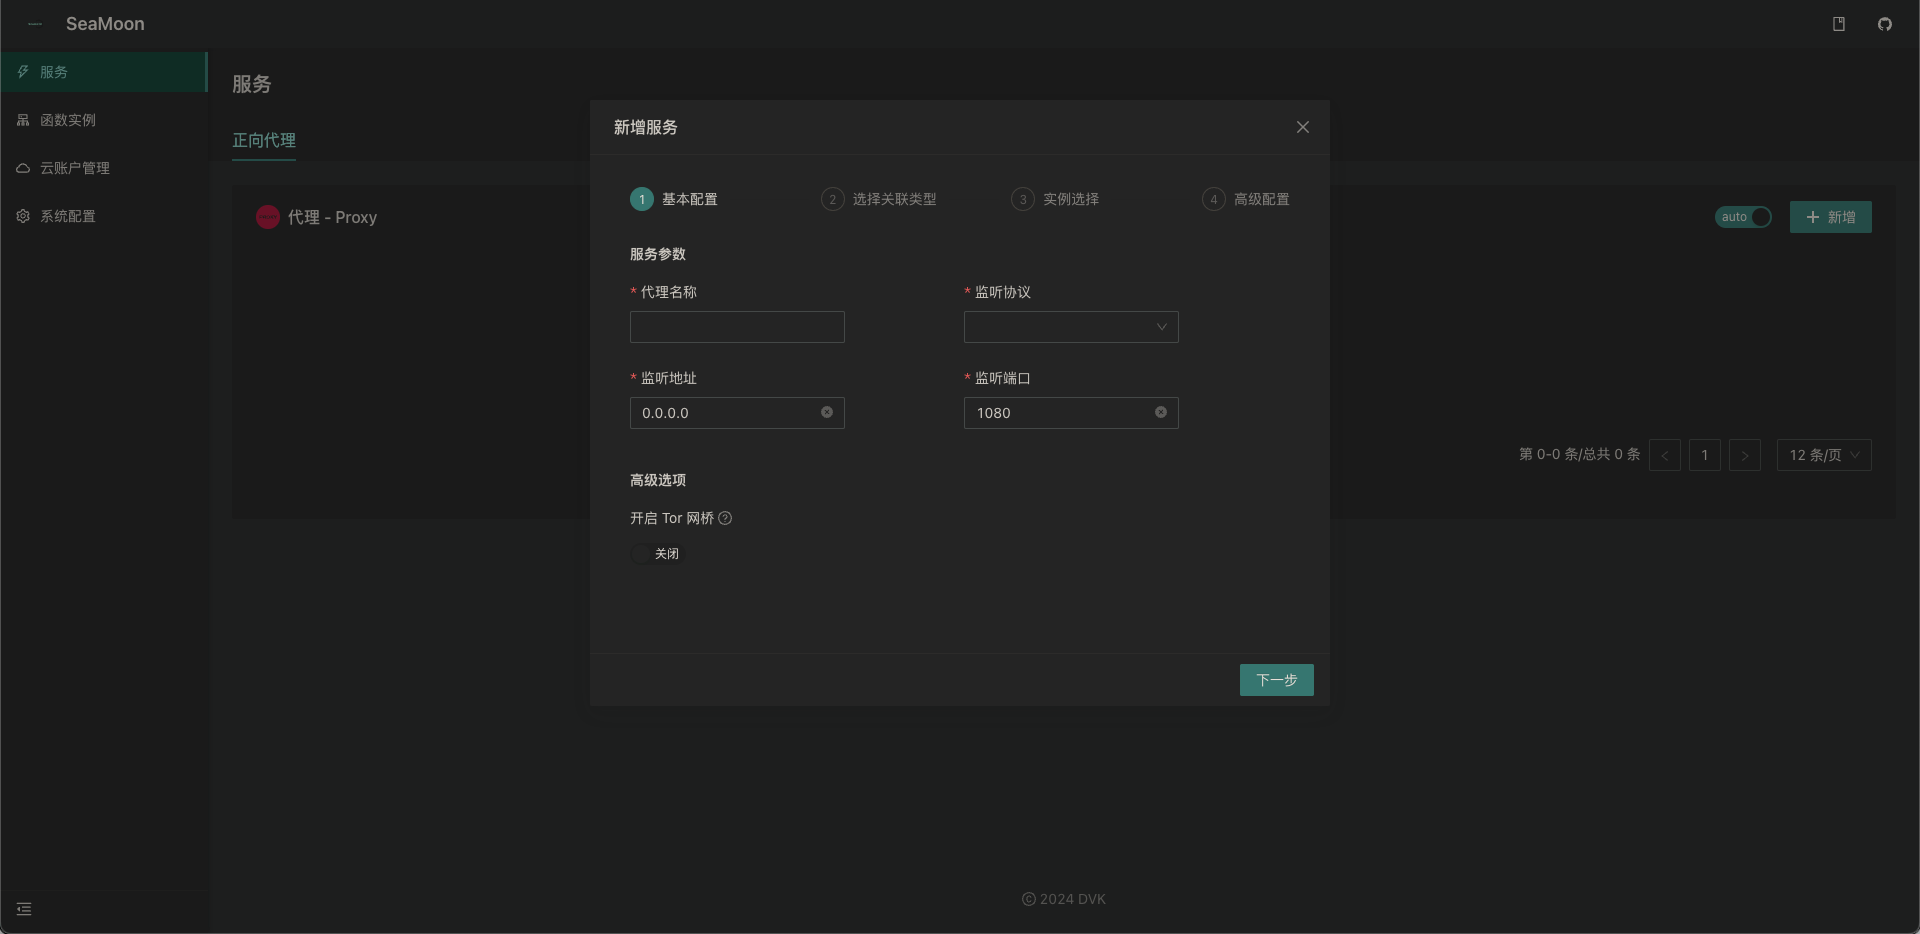The height and width of the screenshot is (934, 1920).
Task: Open the 监听协议 dropdown
Action: [x=1071, y=327]
